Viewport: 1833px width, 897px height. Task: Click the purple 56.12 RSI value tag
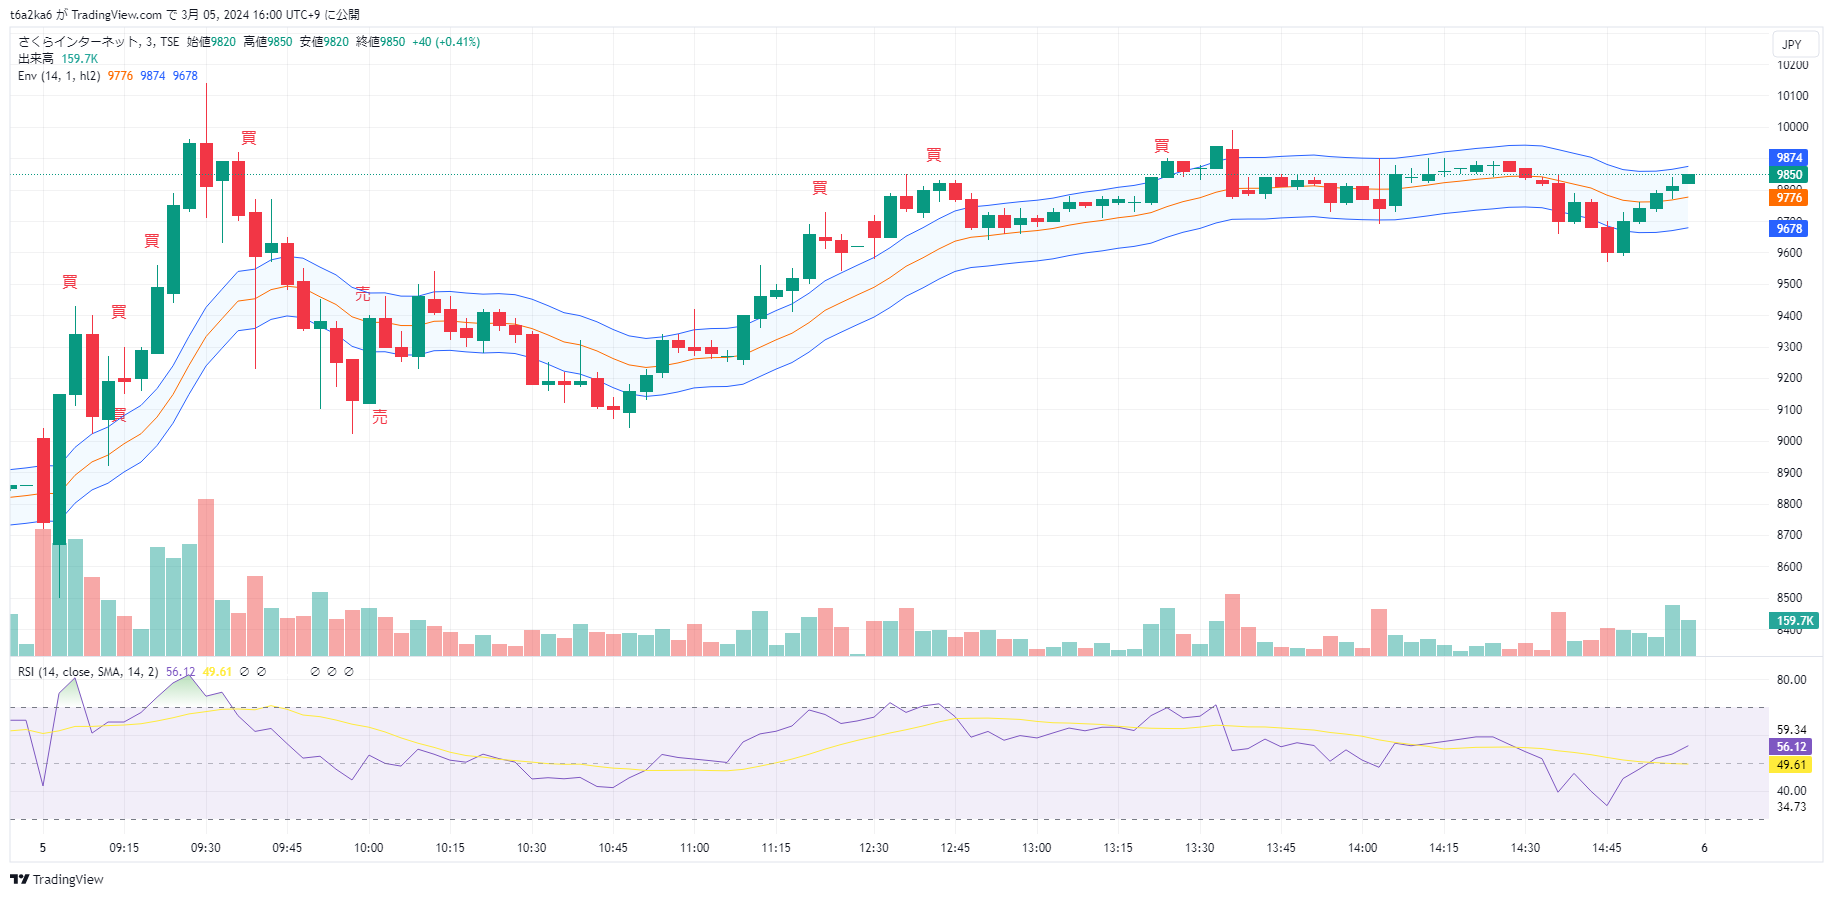(x=1790, y=747)
